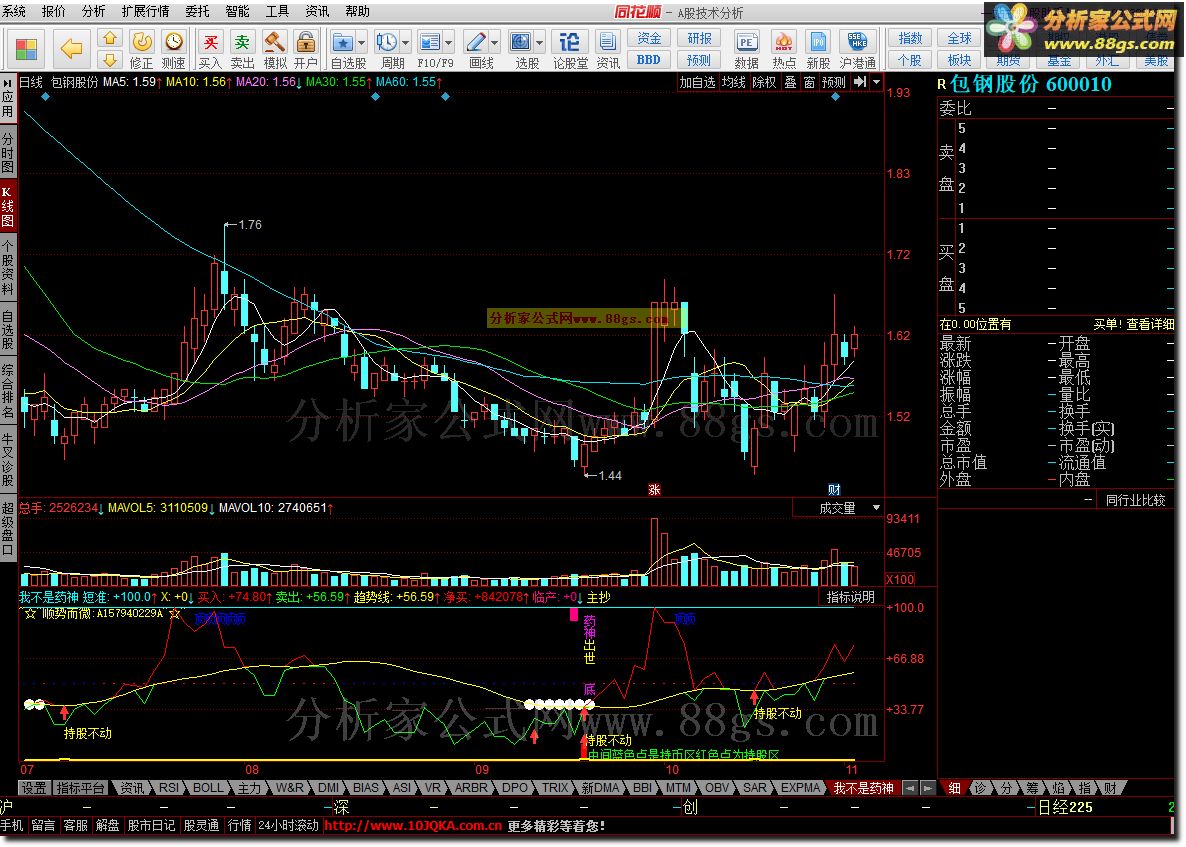Click the BBD button

pos(648,60)
